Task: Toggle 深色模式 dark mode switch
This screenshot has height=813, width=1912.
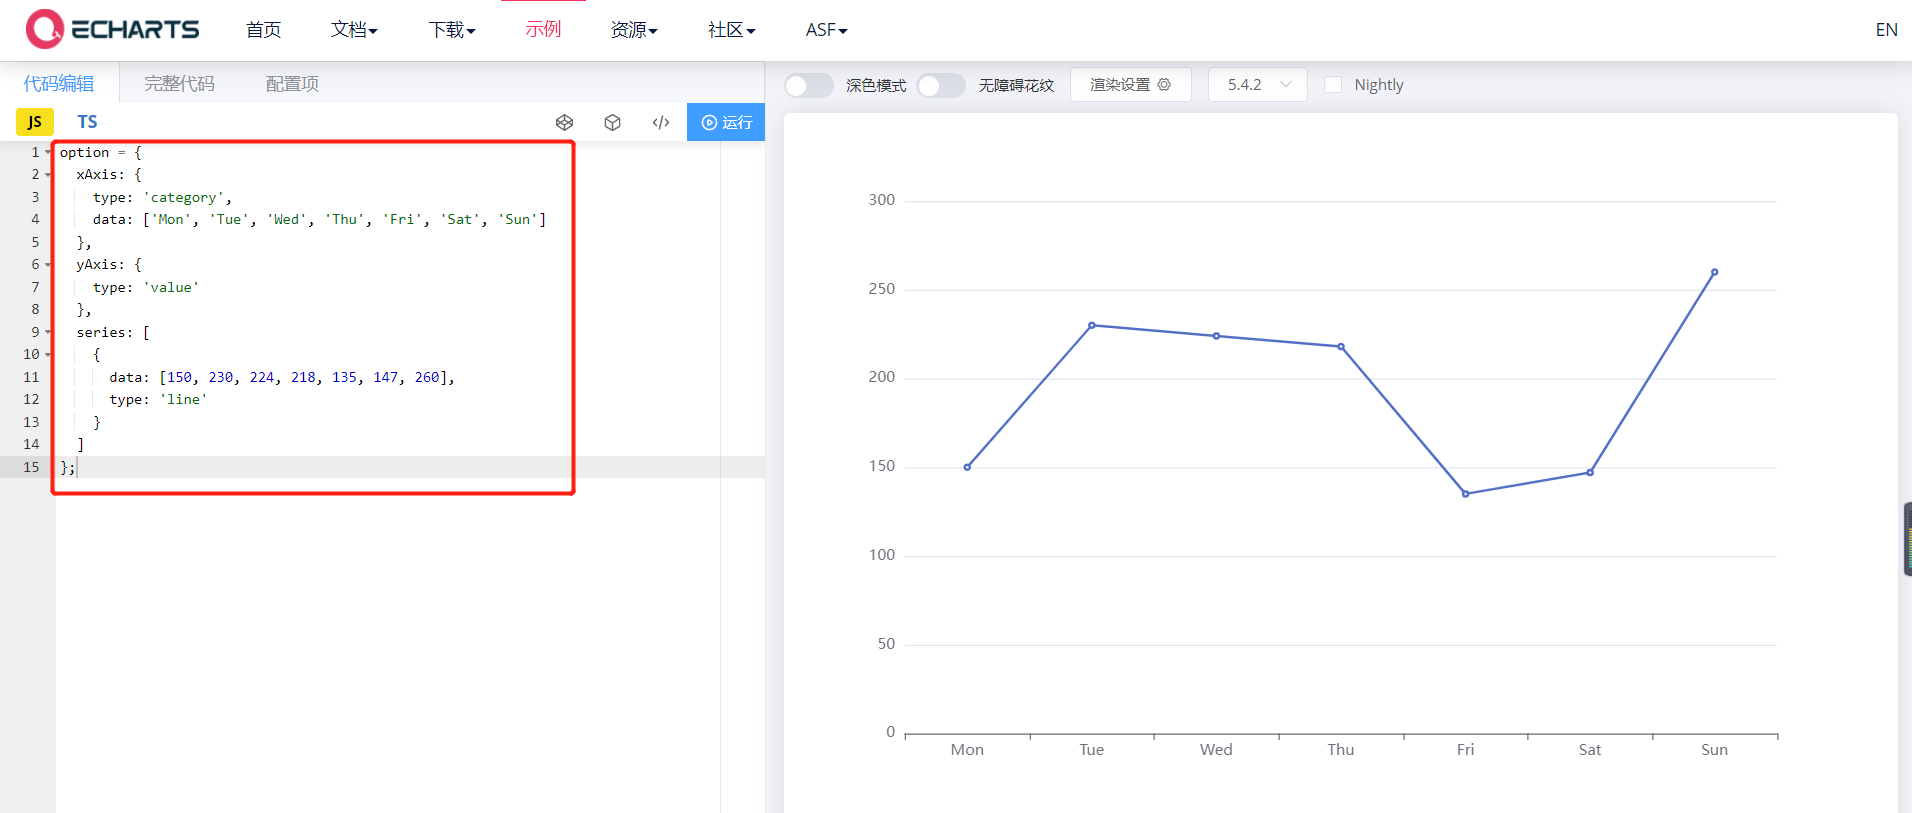Action: (808, 85)
